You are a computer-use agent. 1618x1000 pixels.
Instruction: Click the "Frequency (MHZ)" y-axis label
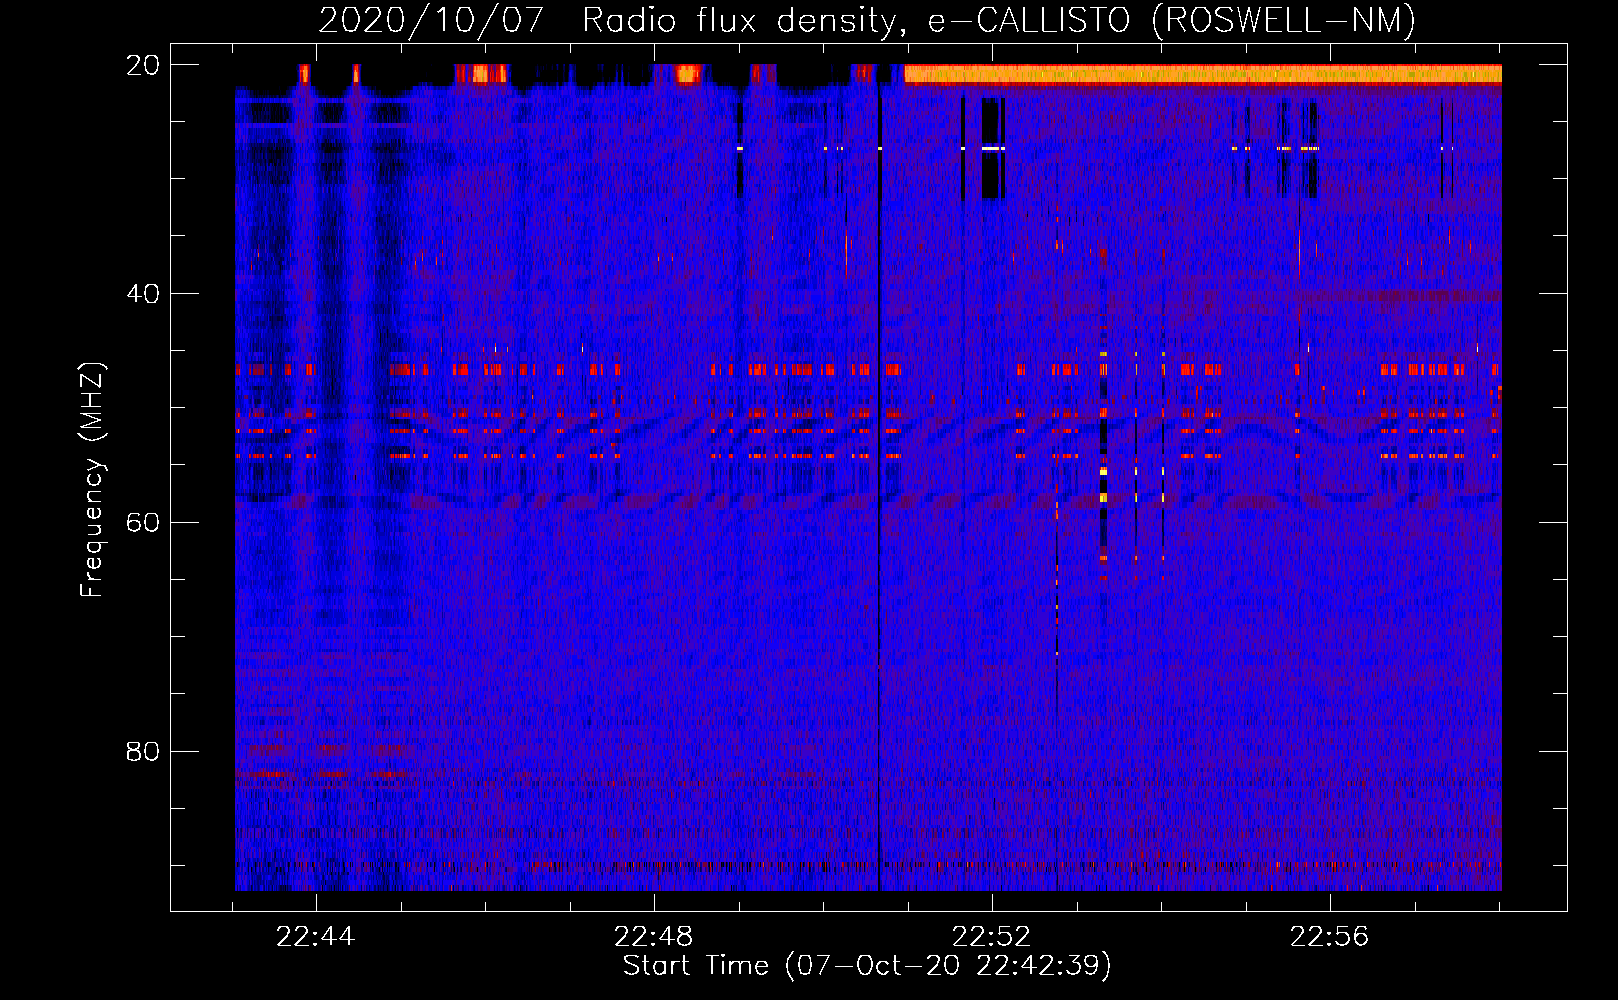click(x=91, y=479)
